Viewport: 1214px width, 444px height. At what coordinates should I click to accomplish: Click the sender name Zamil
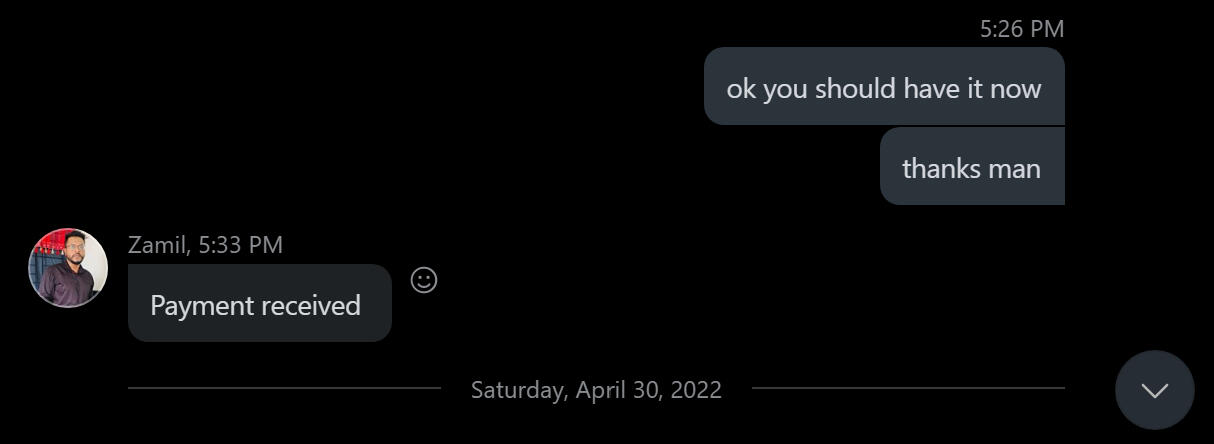[x=157, y=245]
